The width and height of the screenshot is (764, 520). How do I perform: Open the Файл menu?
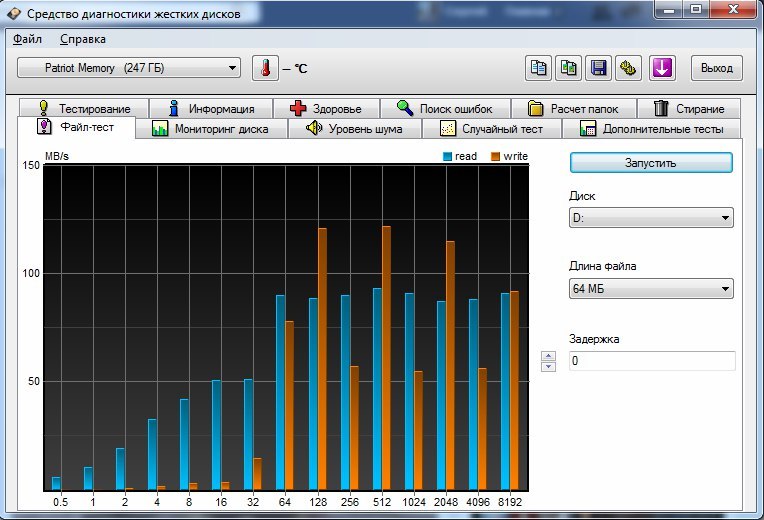[x=28, y=39]
